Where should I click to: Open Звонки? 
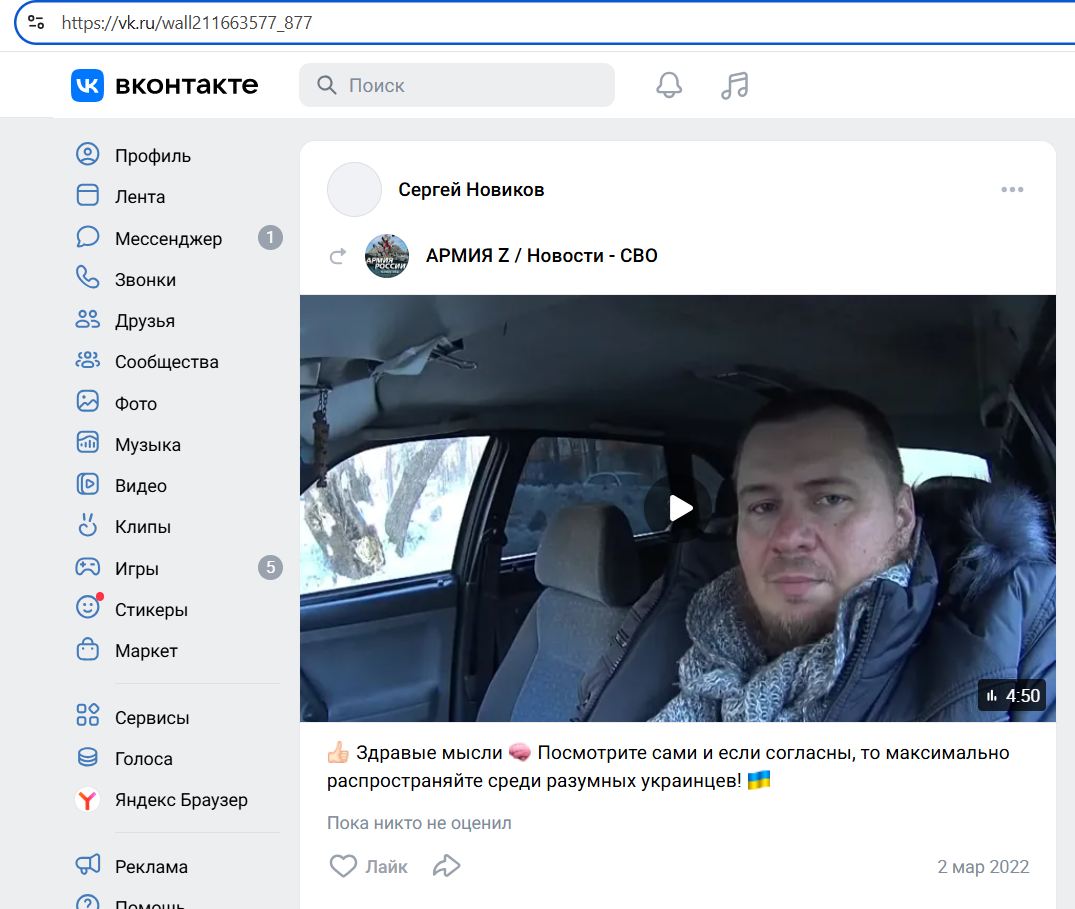pyautogui.click(x=145, y=280)
